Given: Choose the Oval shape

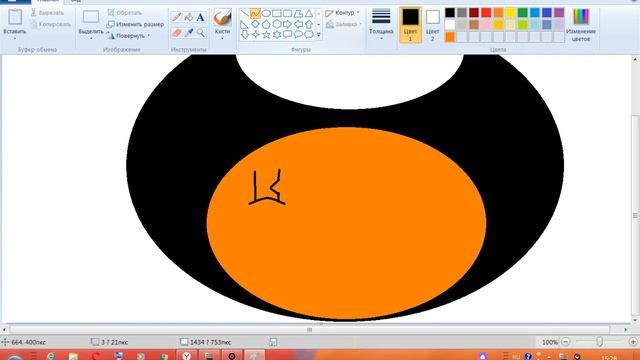Looking at the screenshot, I should [x=266, y=13].
